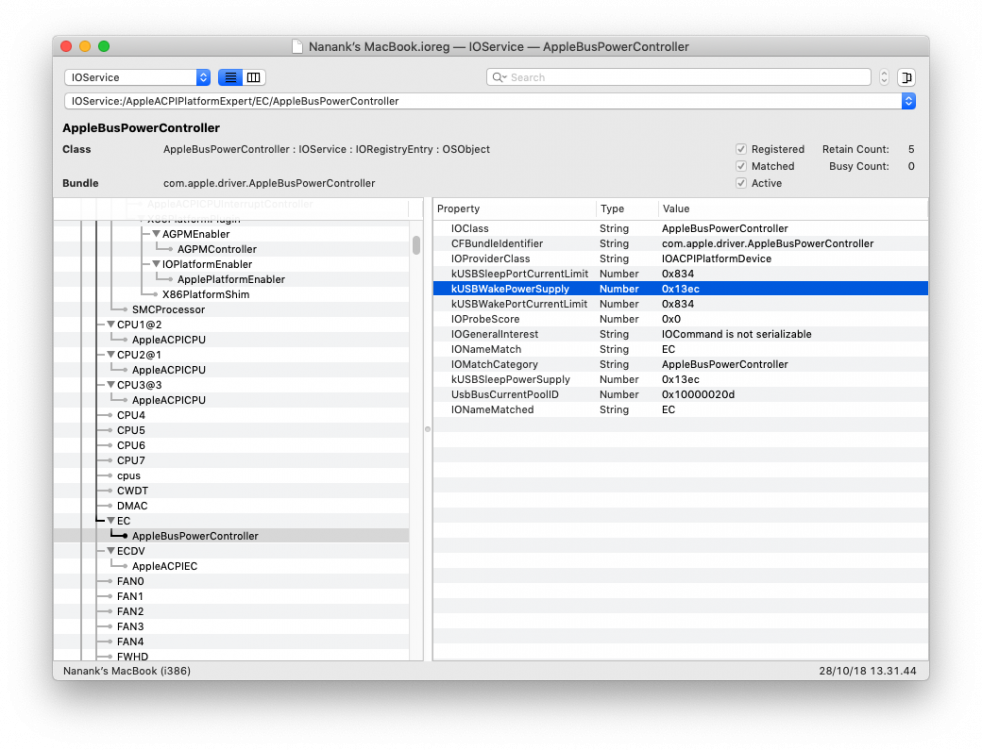Select the IONameMatched property row

(680, 409)
